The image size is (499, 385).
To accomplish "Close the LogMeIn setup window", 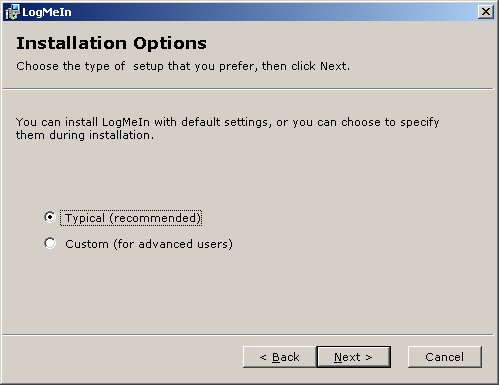I will pyautogui.click(x=486, y=12).
